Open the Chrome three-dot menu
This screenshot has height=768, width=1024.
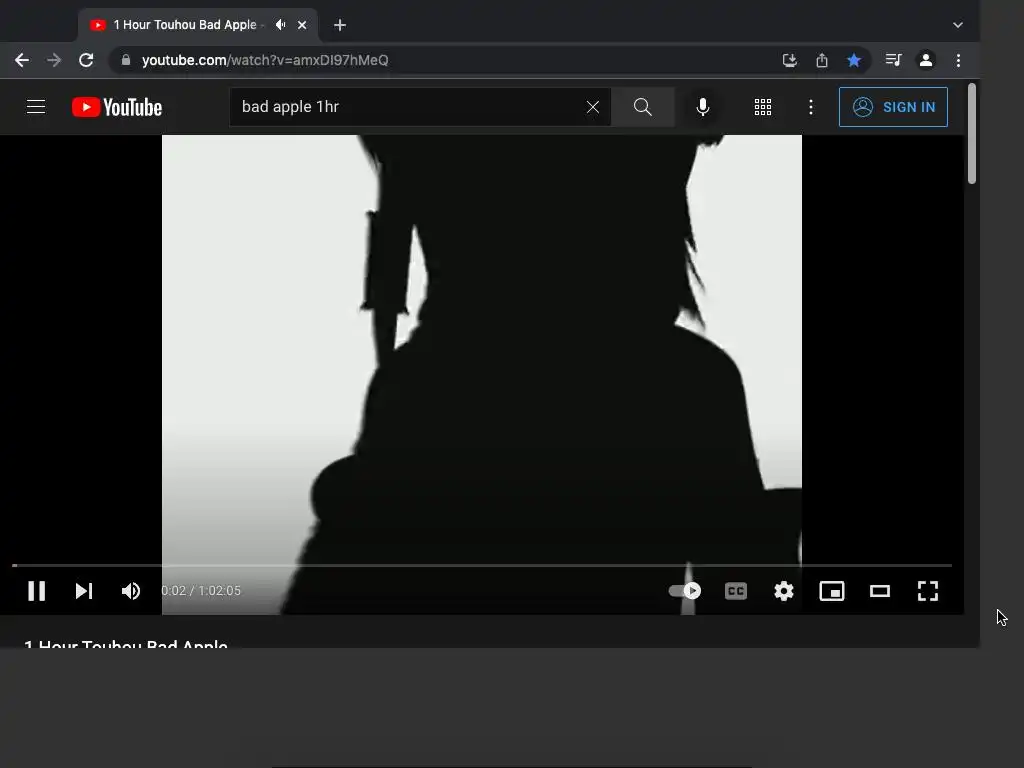click(958, 60)
